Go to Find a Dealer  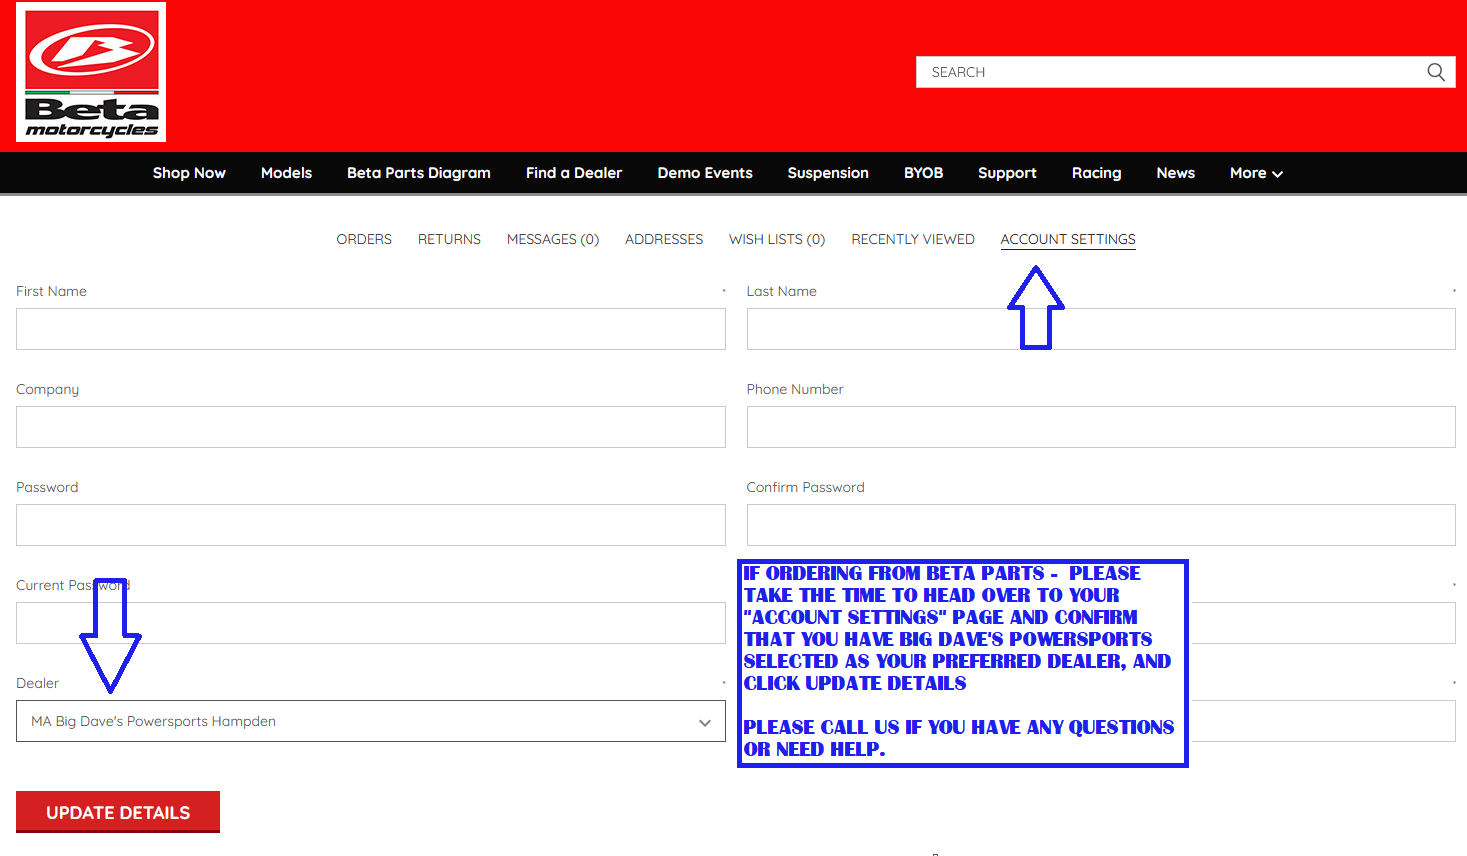click(574, 173)
